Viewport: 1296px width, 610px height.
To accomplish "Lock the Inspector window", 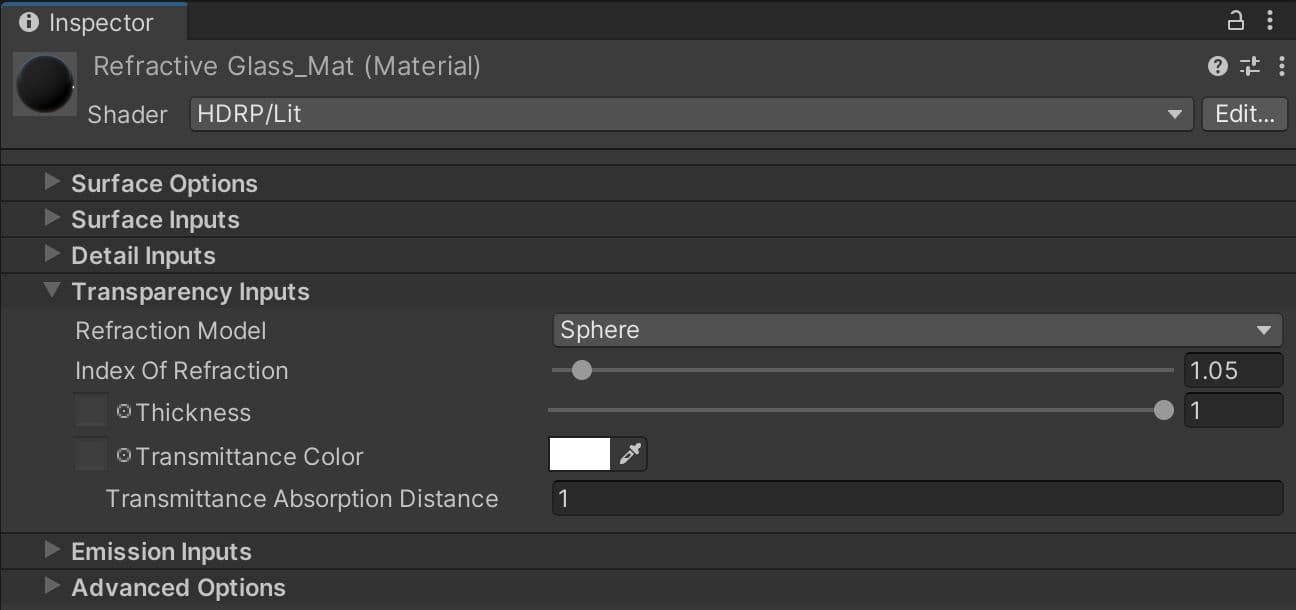I will (x=1236, y=19).
